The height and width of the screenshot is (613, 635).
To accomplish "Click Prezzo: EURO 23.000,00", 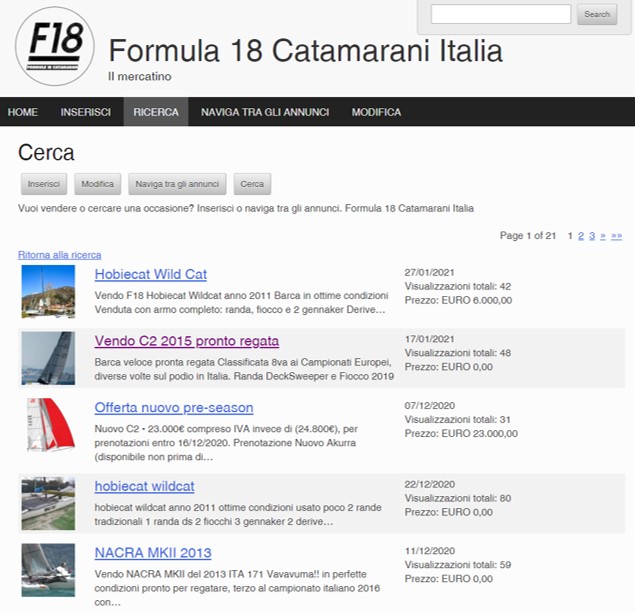I will 461,434.
